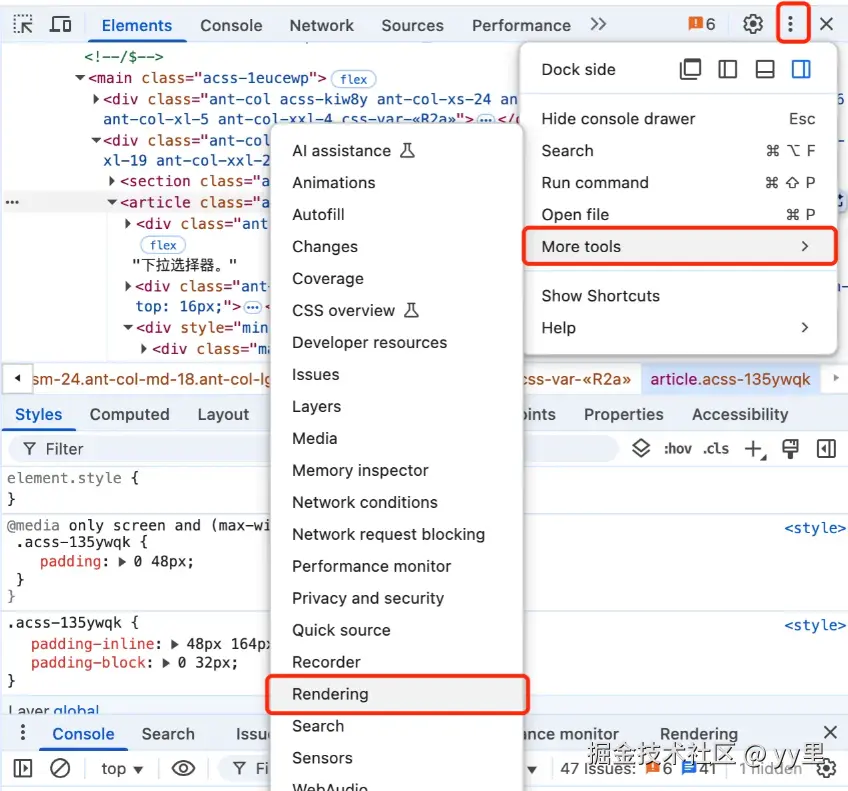The image size is (848, 791).
Task: Open Performance monitor from More tools list
Action: 397,566
